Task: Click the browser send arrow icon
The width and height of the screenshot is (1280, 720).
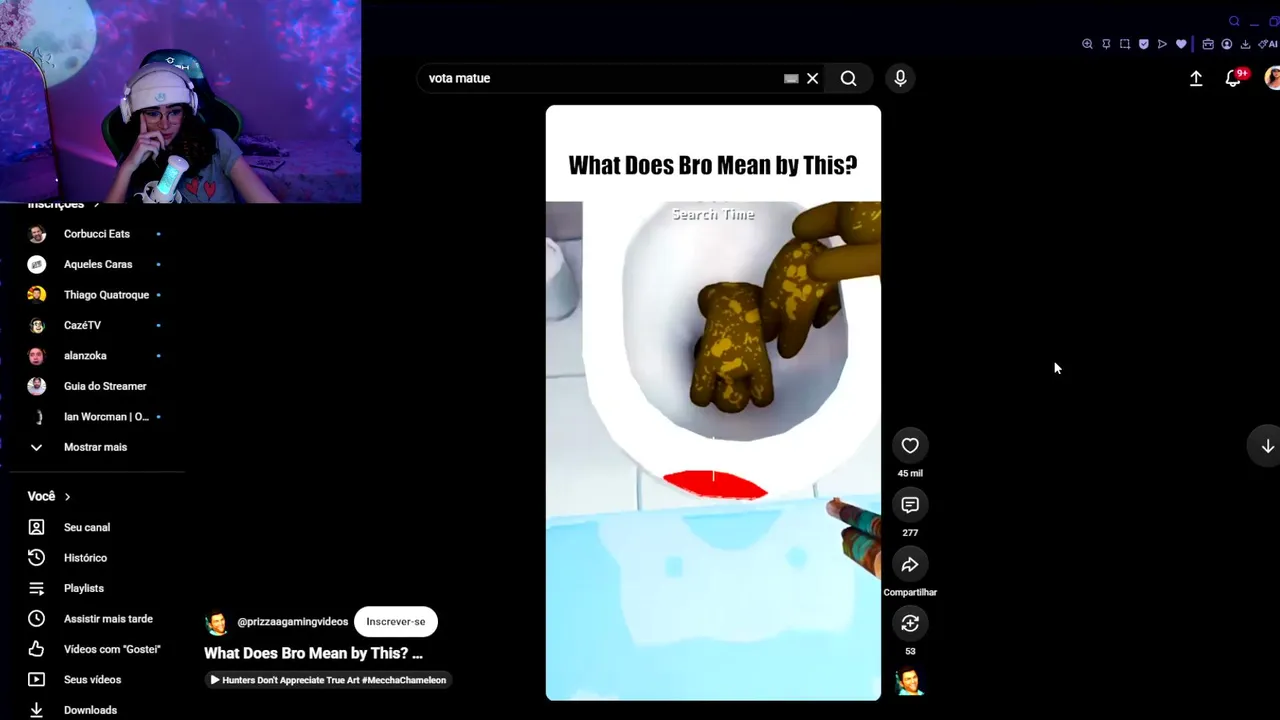Action: (x=1162, y=44)
